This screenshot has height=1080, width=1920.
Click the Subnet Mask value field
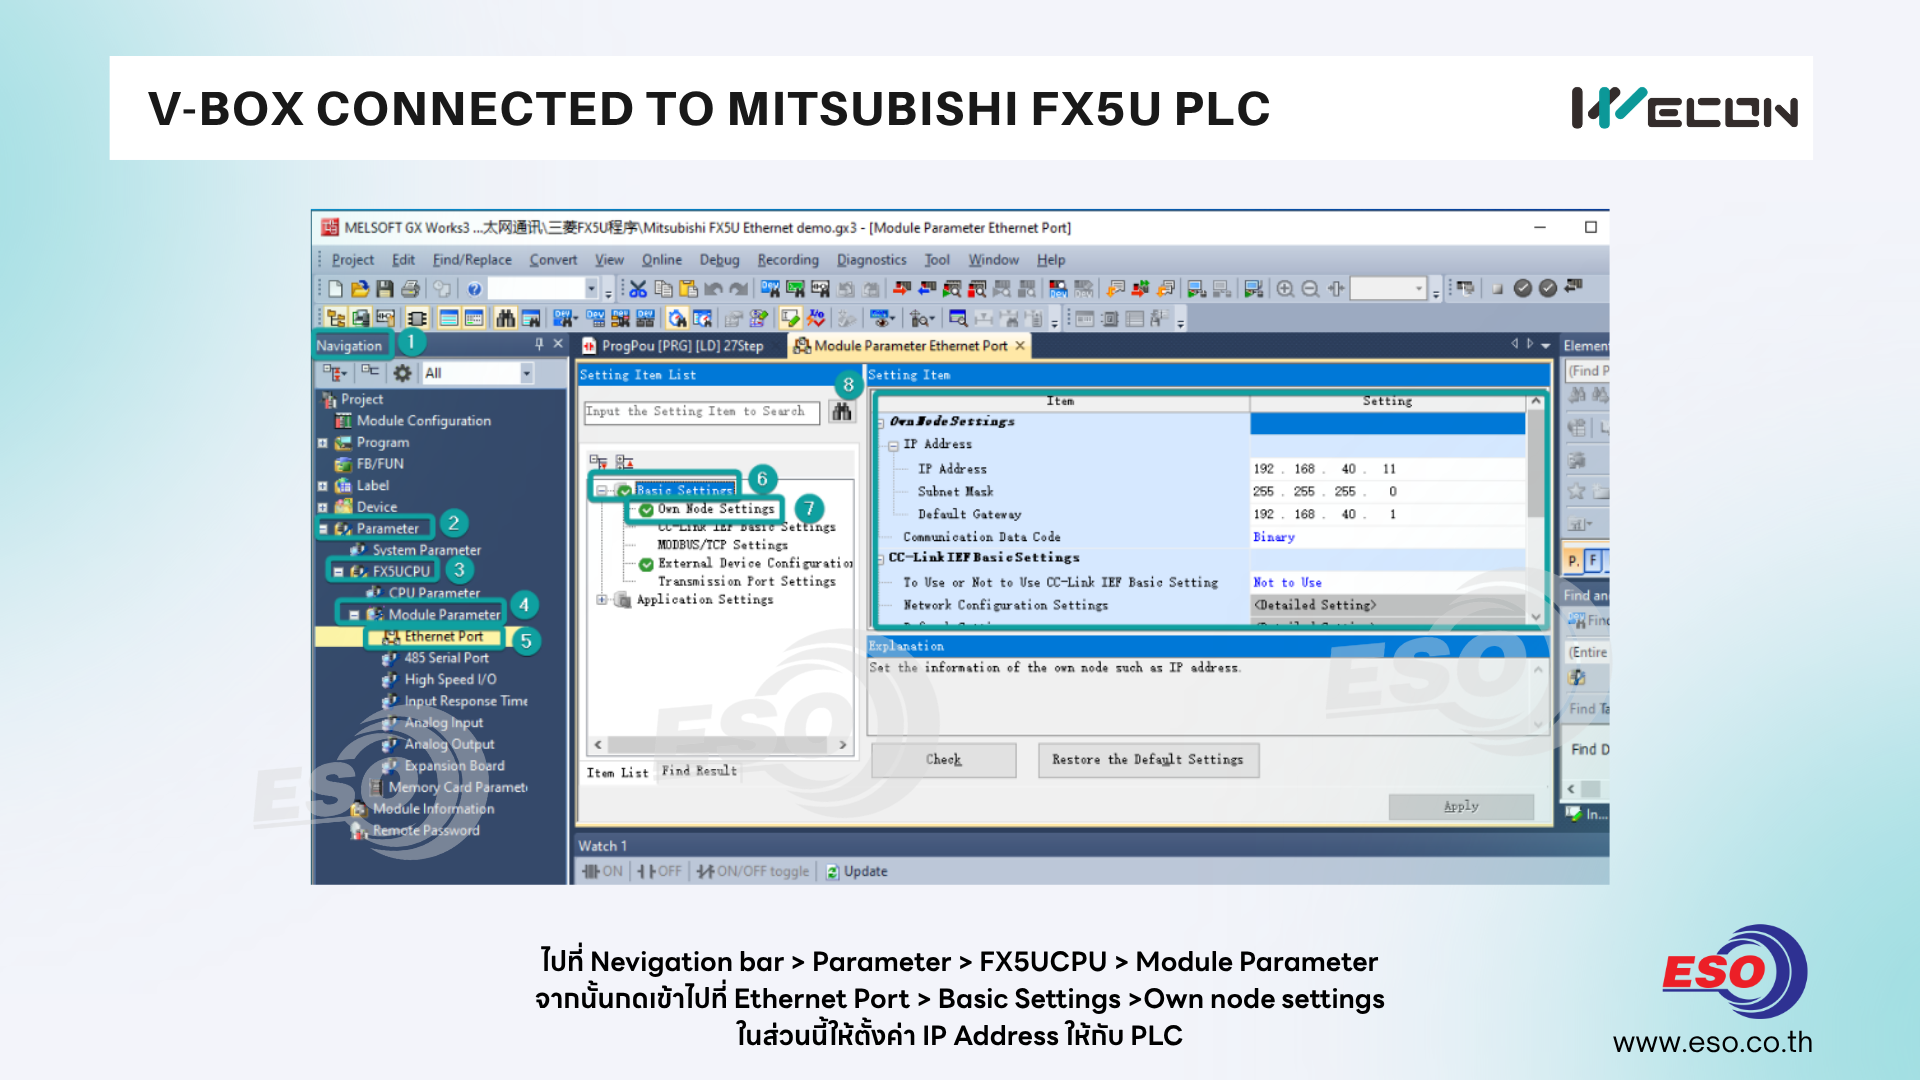[x=1387, y=492]
